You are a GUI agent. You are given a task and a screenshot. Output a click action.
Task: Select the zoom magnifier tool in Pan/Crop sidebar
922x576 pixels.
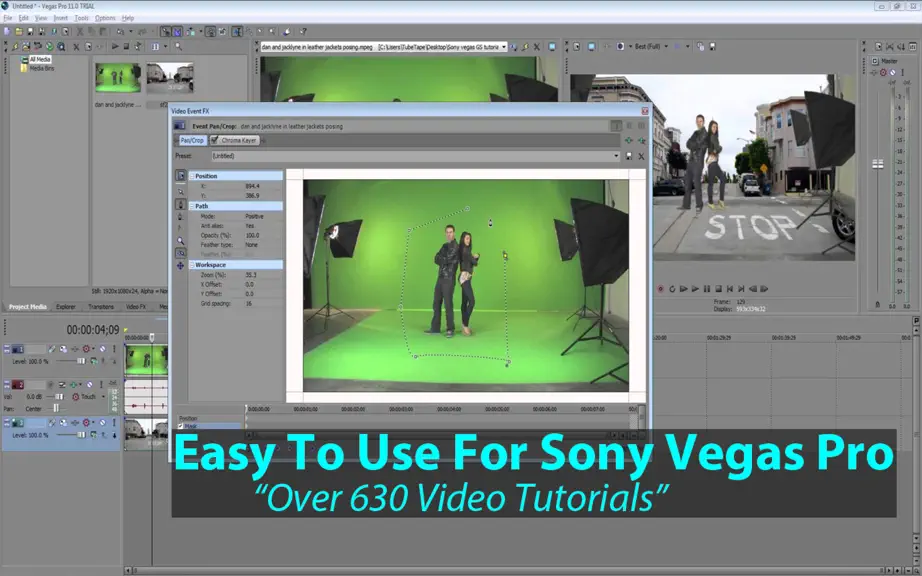(x=181, y=241)
